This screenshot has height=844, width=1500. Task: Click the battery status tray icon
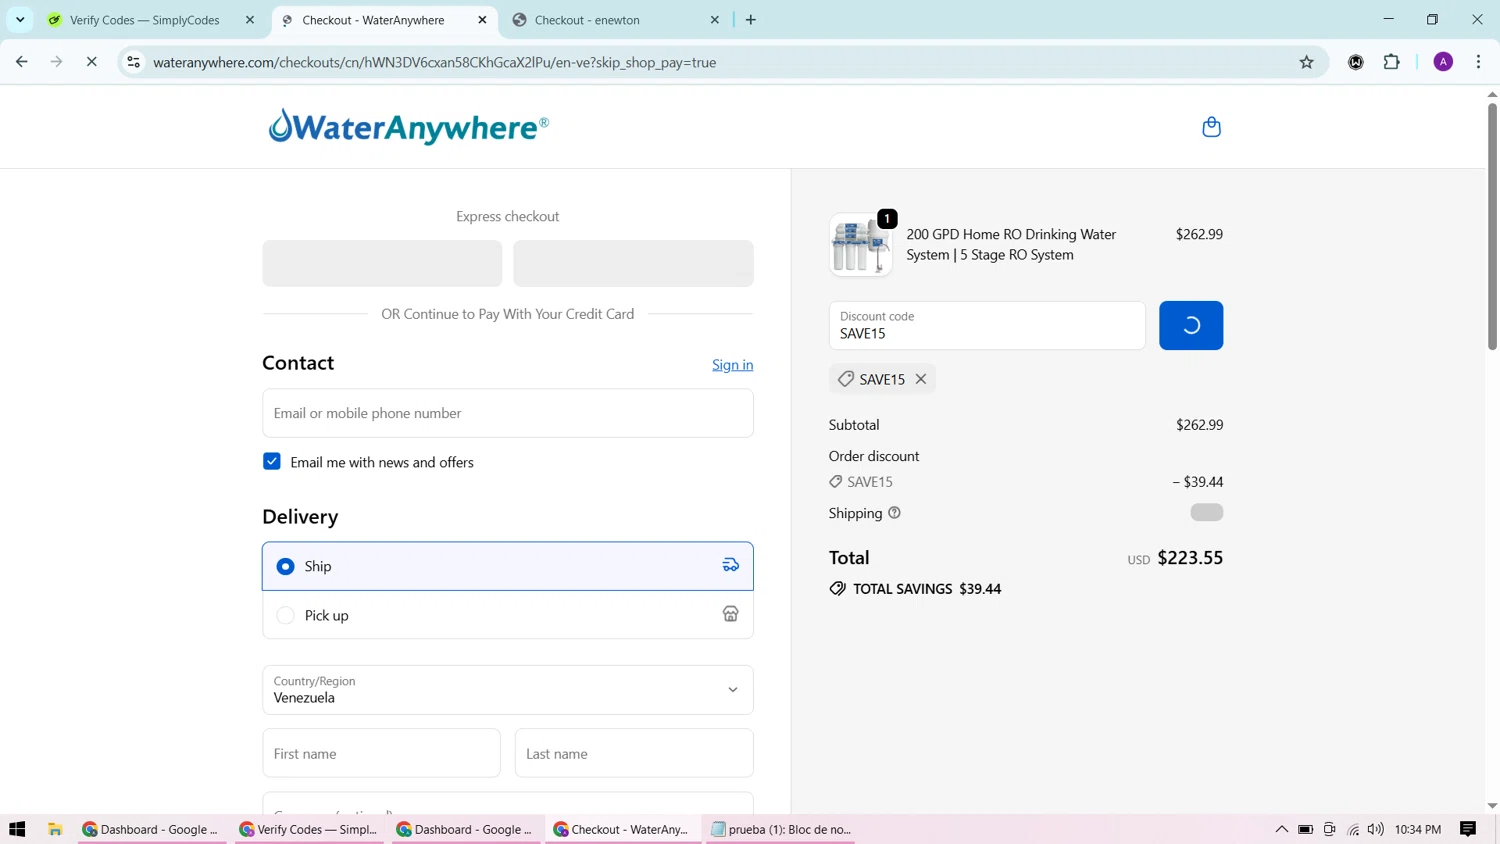(1305, 829)
